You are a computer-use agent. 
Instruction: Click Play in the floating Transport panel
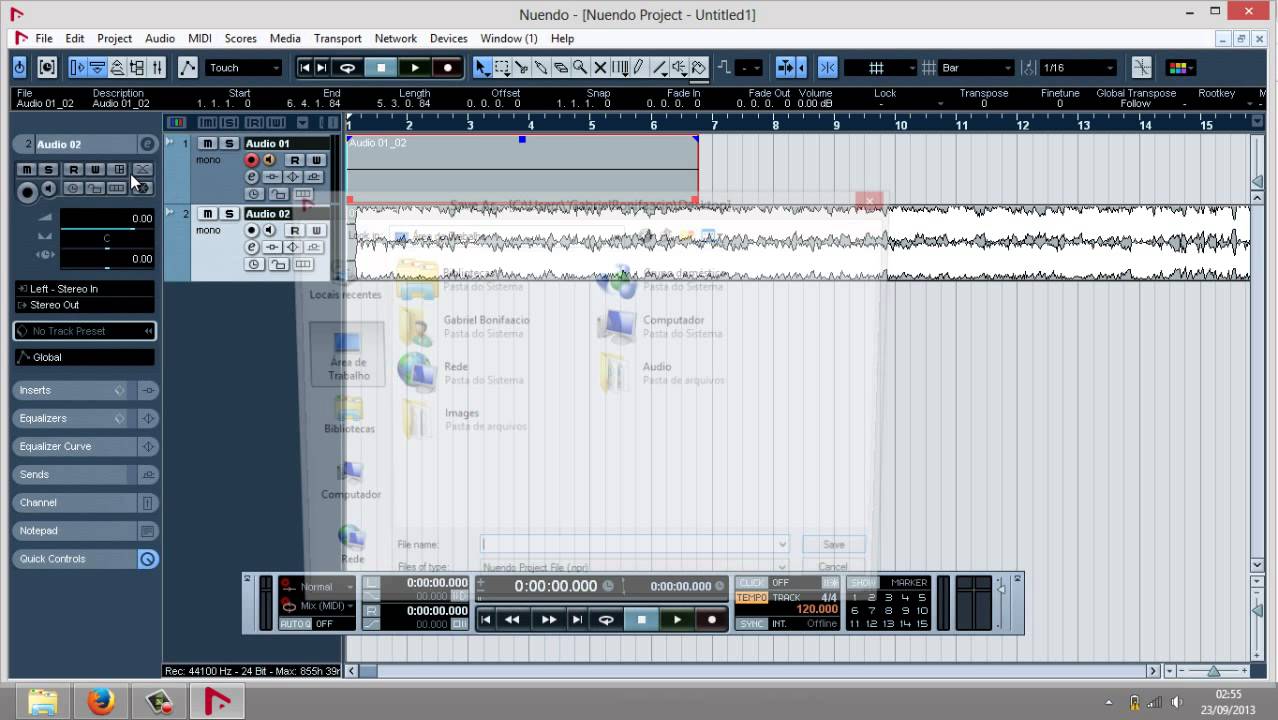pos(677,620)
